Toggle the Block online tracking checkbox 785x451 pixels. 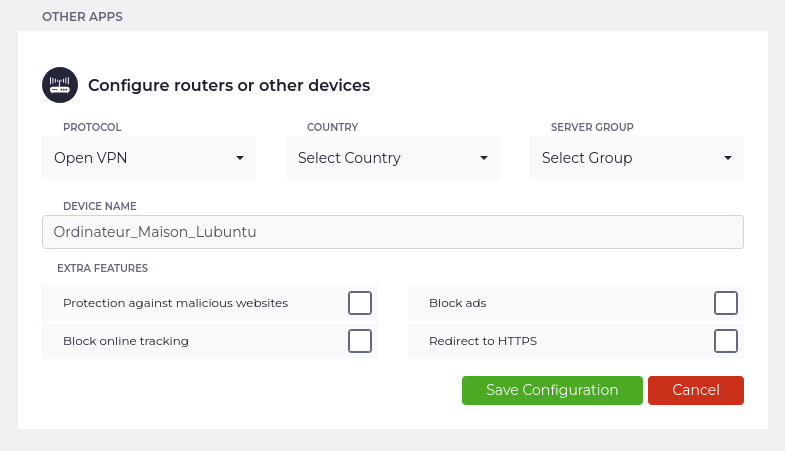[x=360, y=341]
